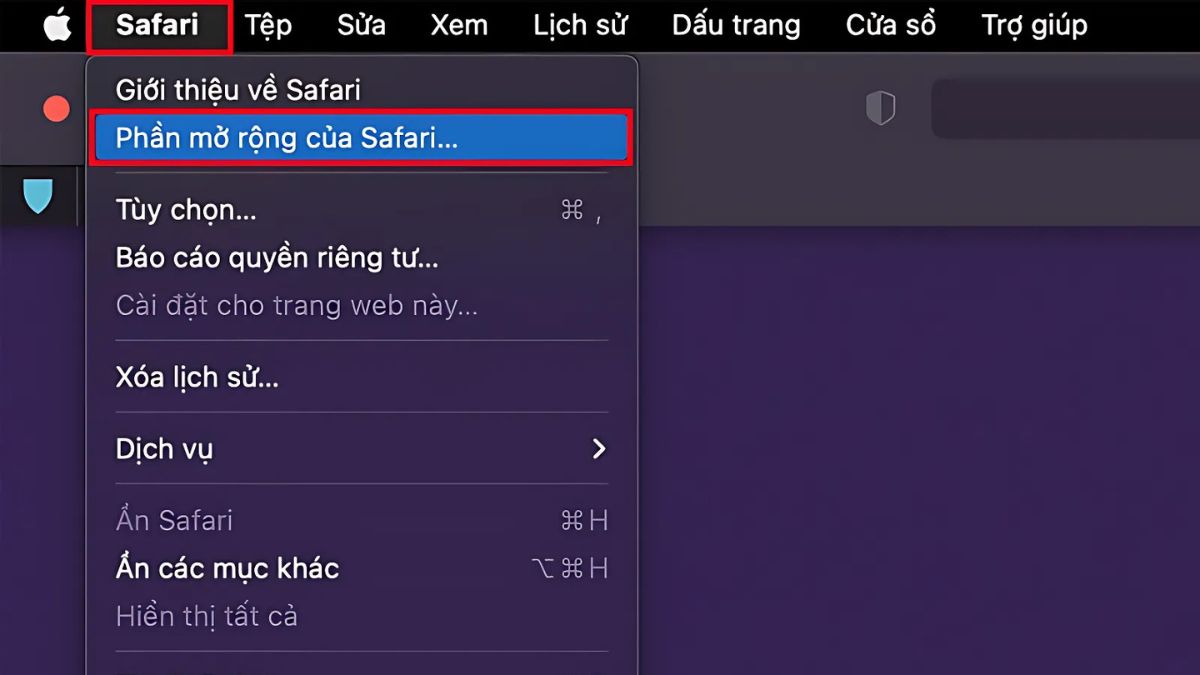
Task: Open Báo cáo quyền riêng tư…
Action: point(361,258)
